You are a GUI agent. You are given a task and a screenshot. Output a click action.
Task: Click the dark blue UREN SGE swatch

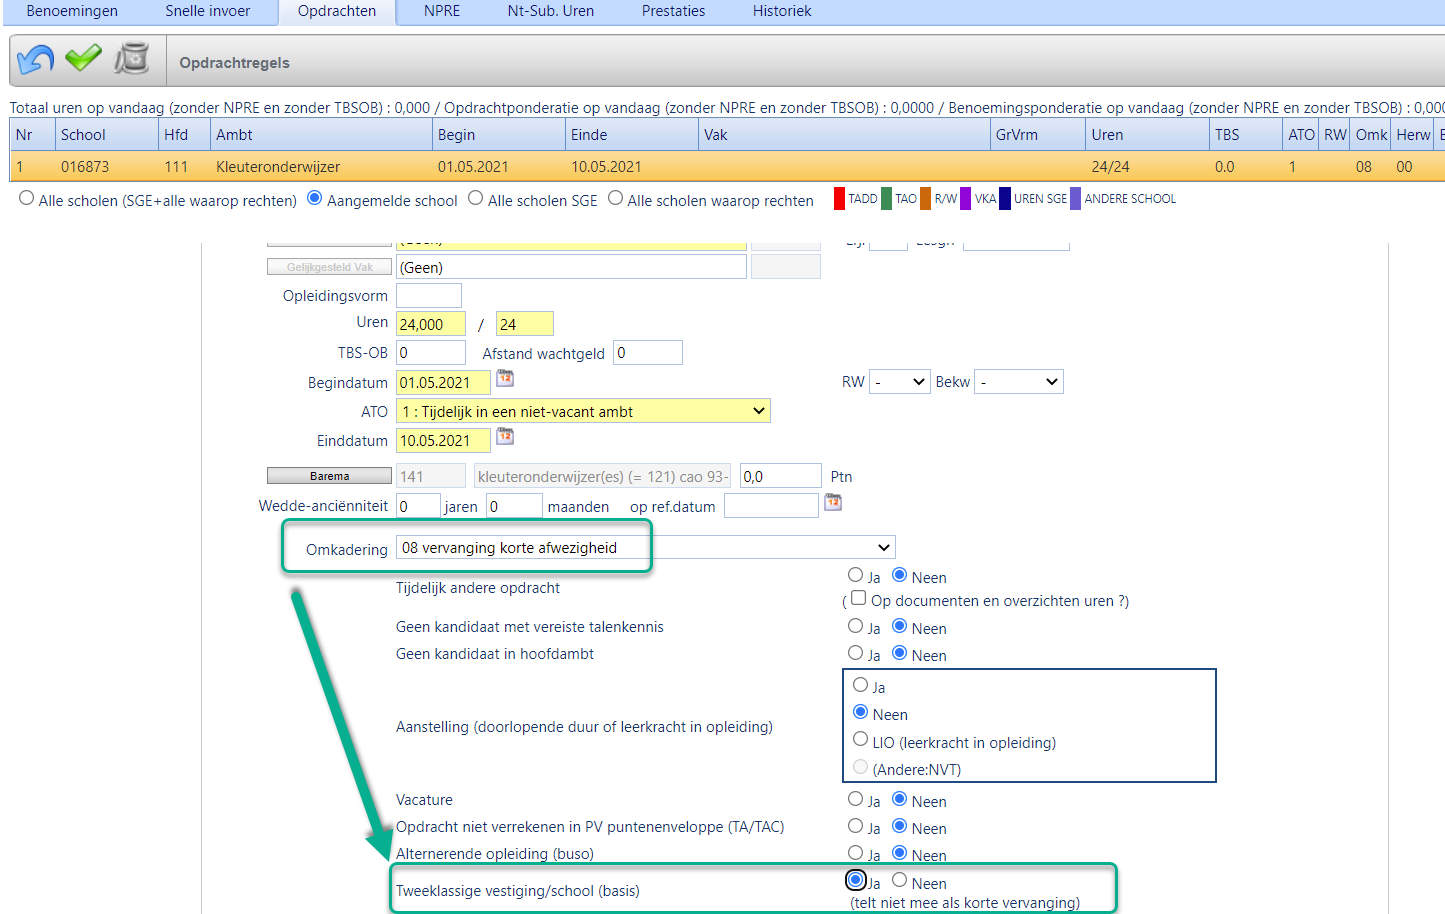(x=1005, y=199)
